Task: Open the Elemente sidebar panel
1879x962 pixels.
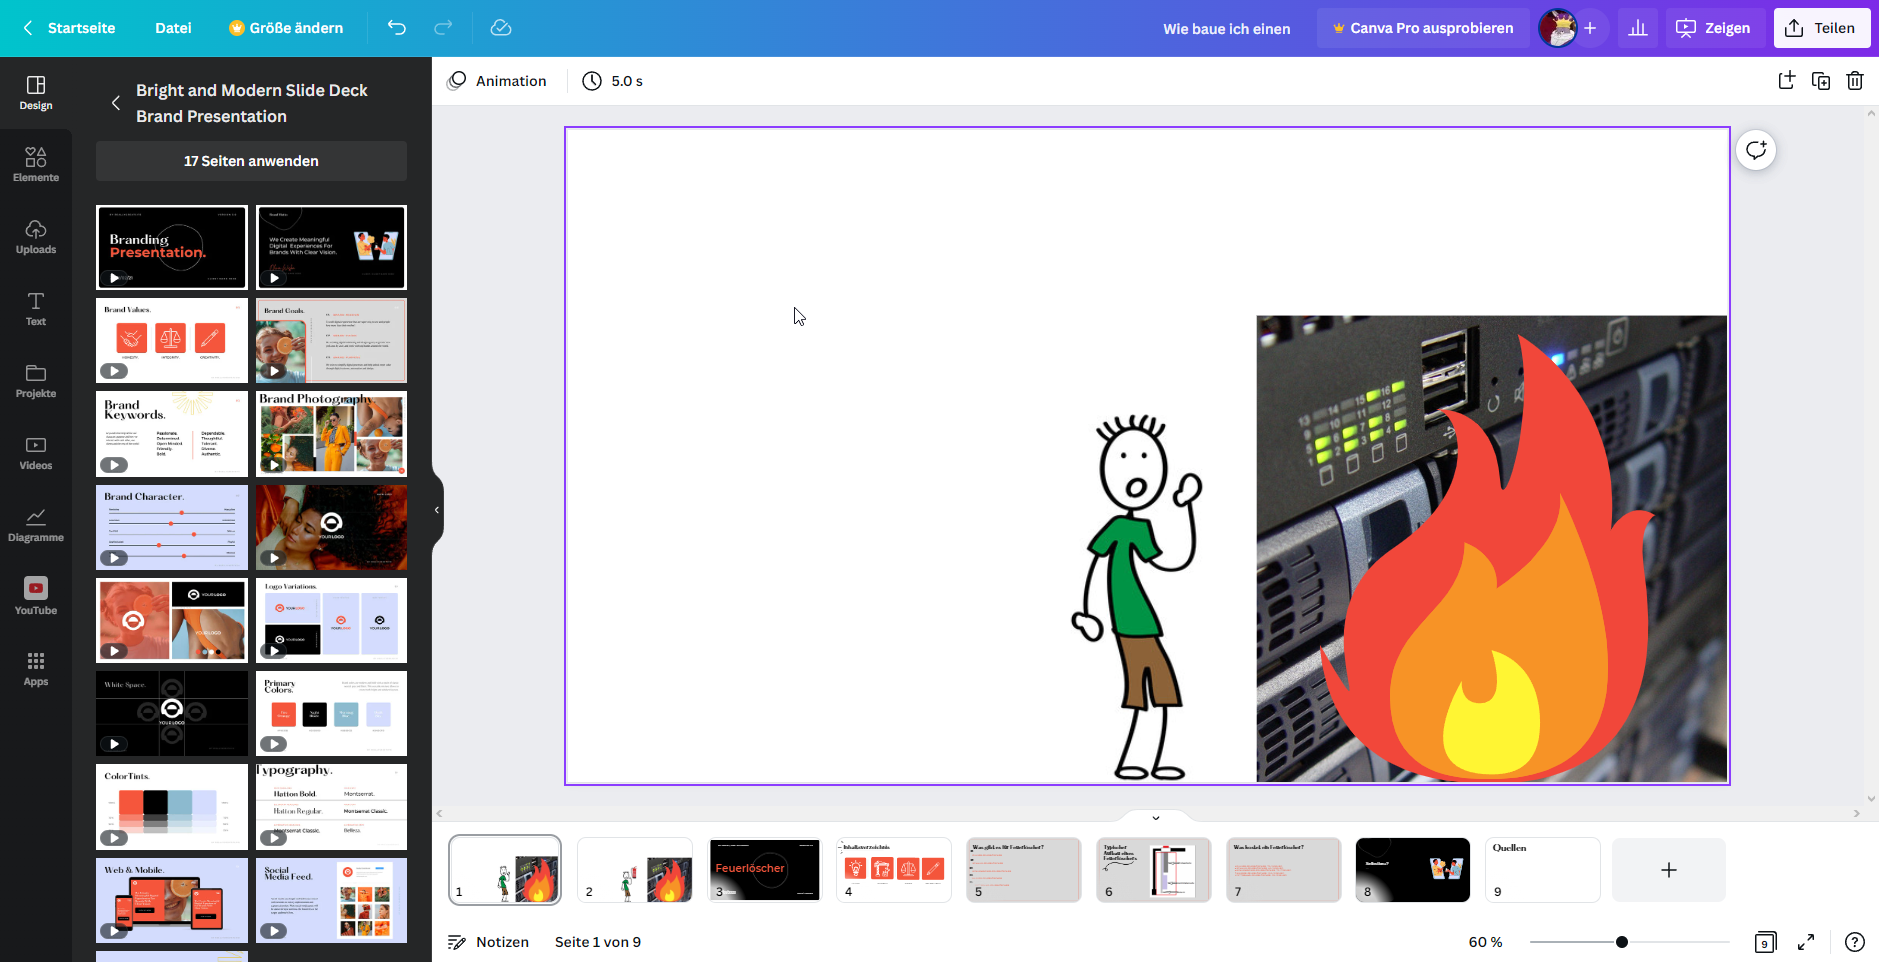Action: click(36, 164)
